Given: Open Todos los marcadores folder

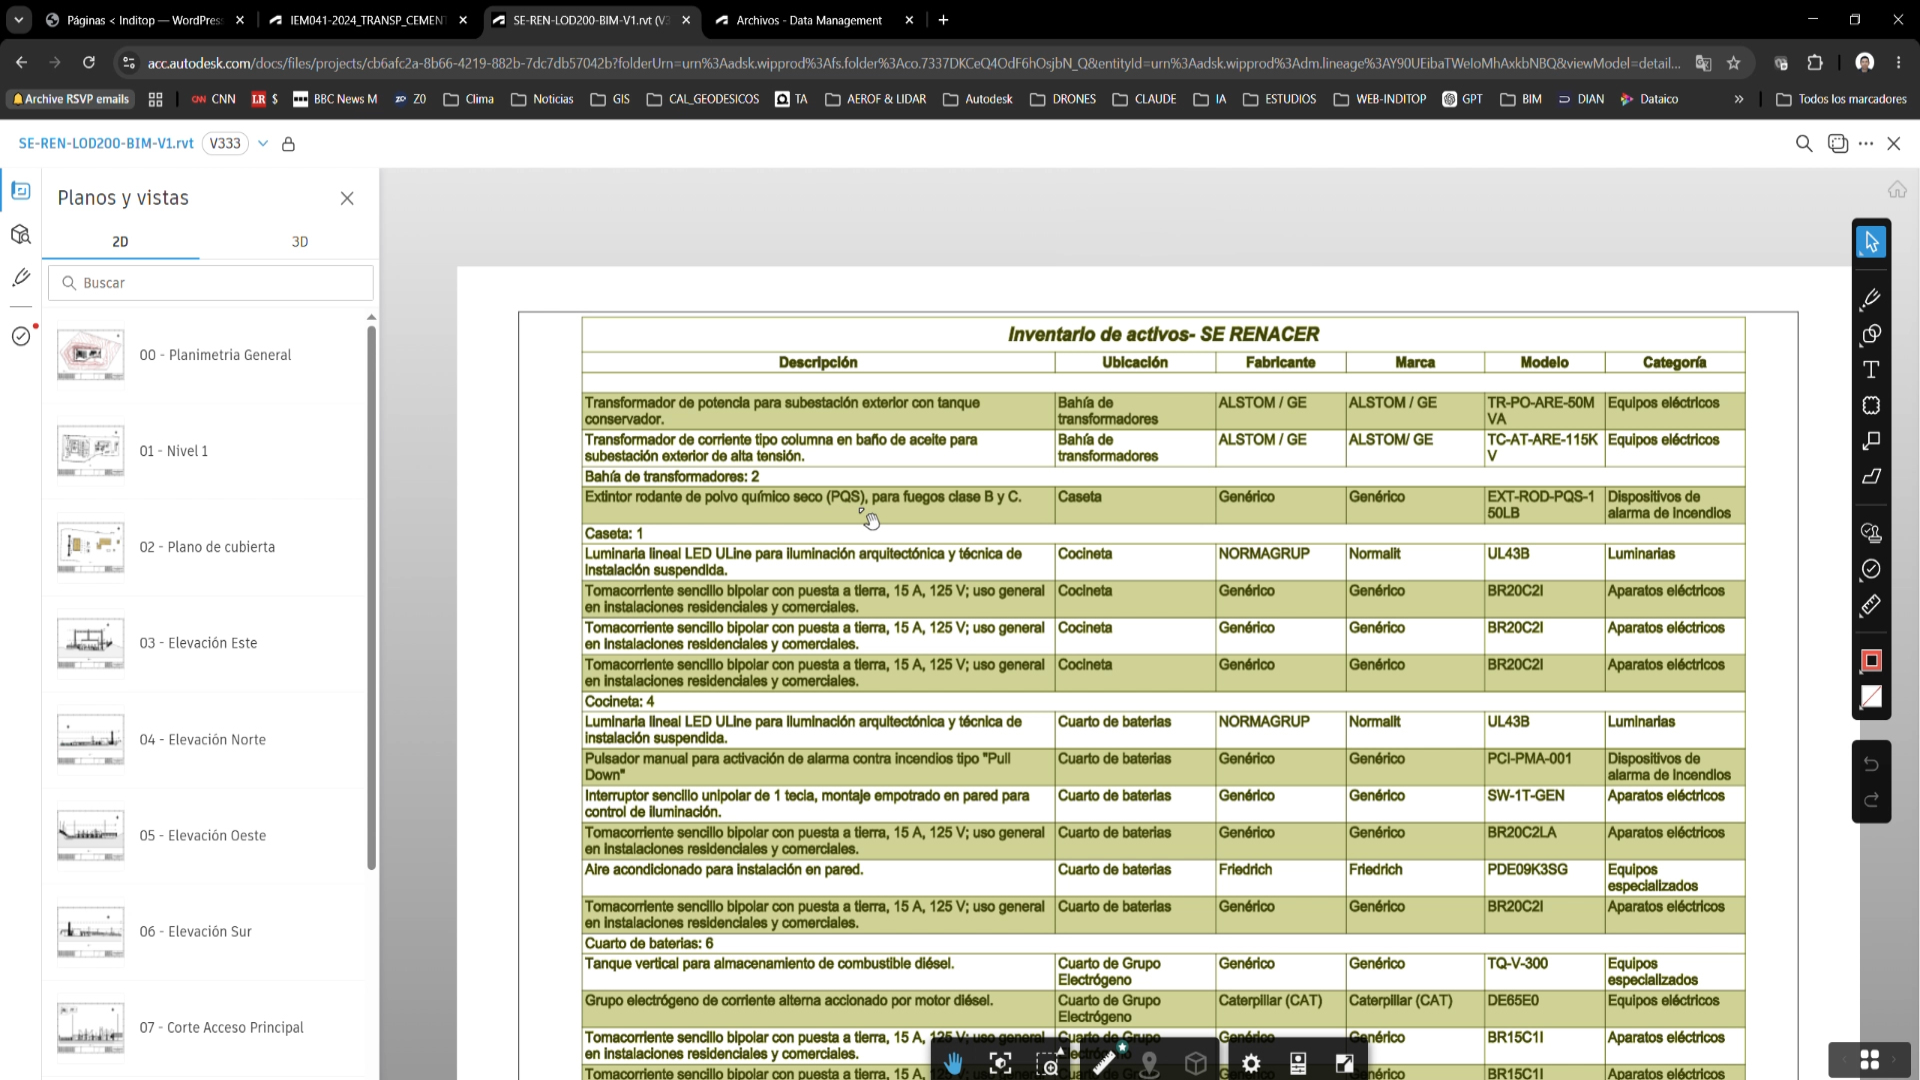Looking at the screenshot, I should coord(1841,99).
